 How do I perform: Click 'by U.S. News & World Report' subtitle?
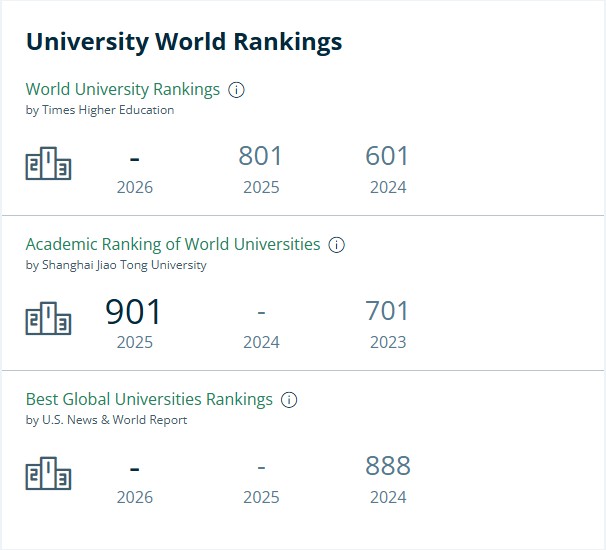[x=106, y=420]
